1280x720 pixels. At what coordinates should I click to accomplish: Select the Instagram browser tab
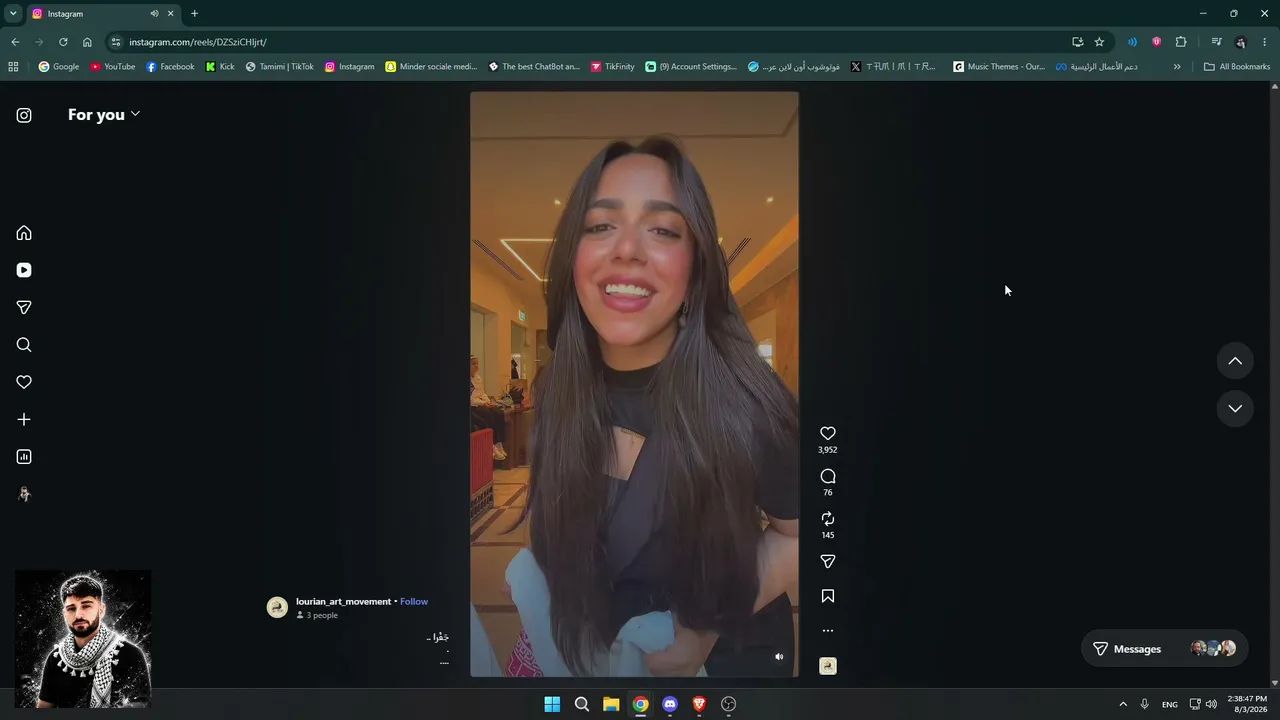[x=103, y=14]
